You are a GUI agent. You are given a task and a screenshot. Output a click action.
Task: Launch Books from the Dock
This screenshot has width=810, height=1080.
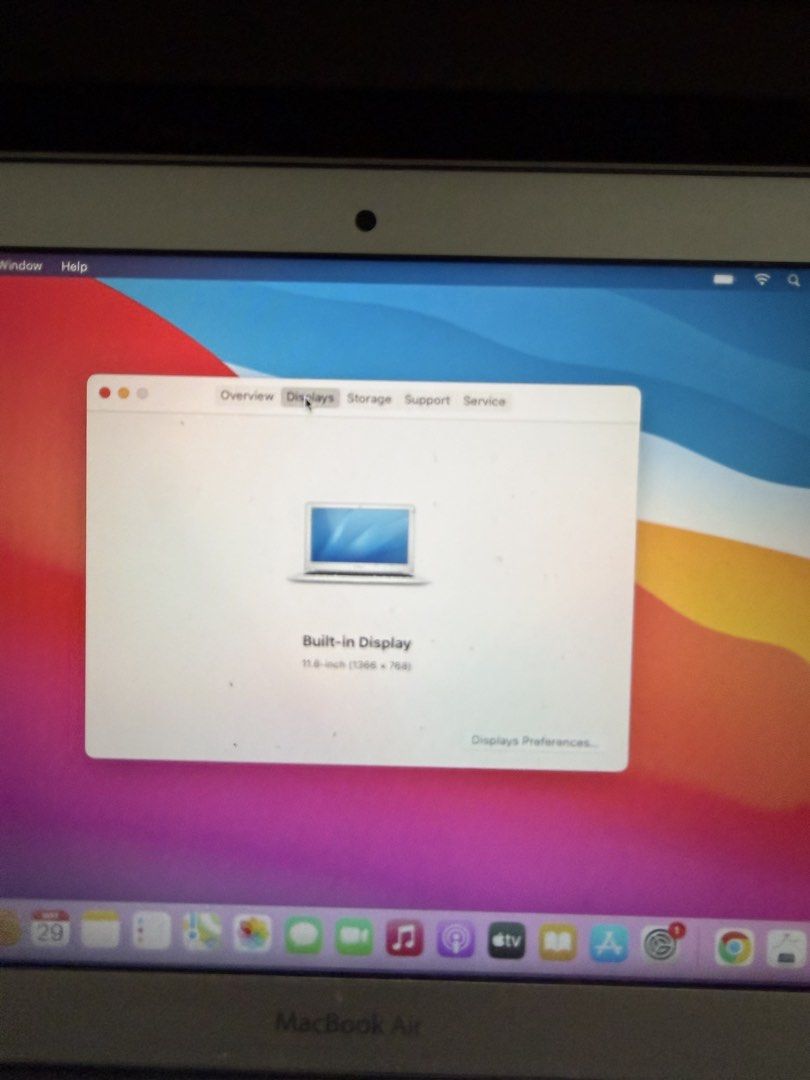pos(557,942)
